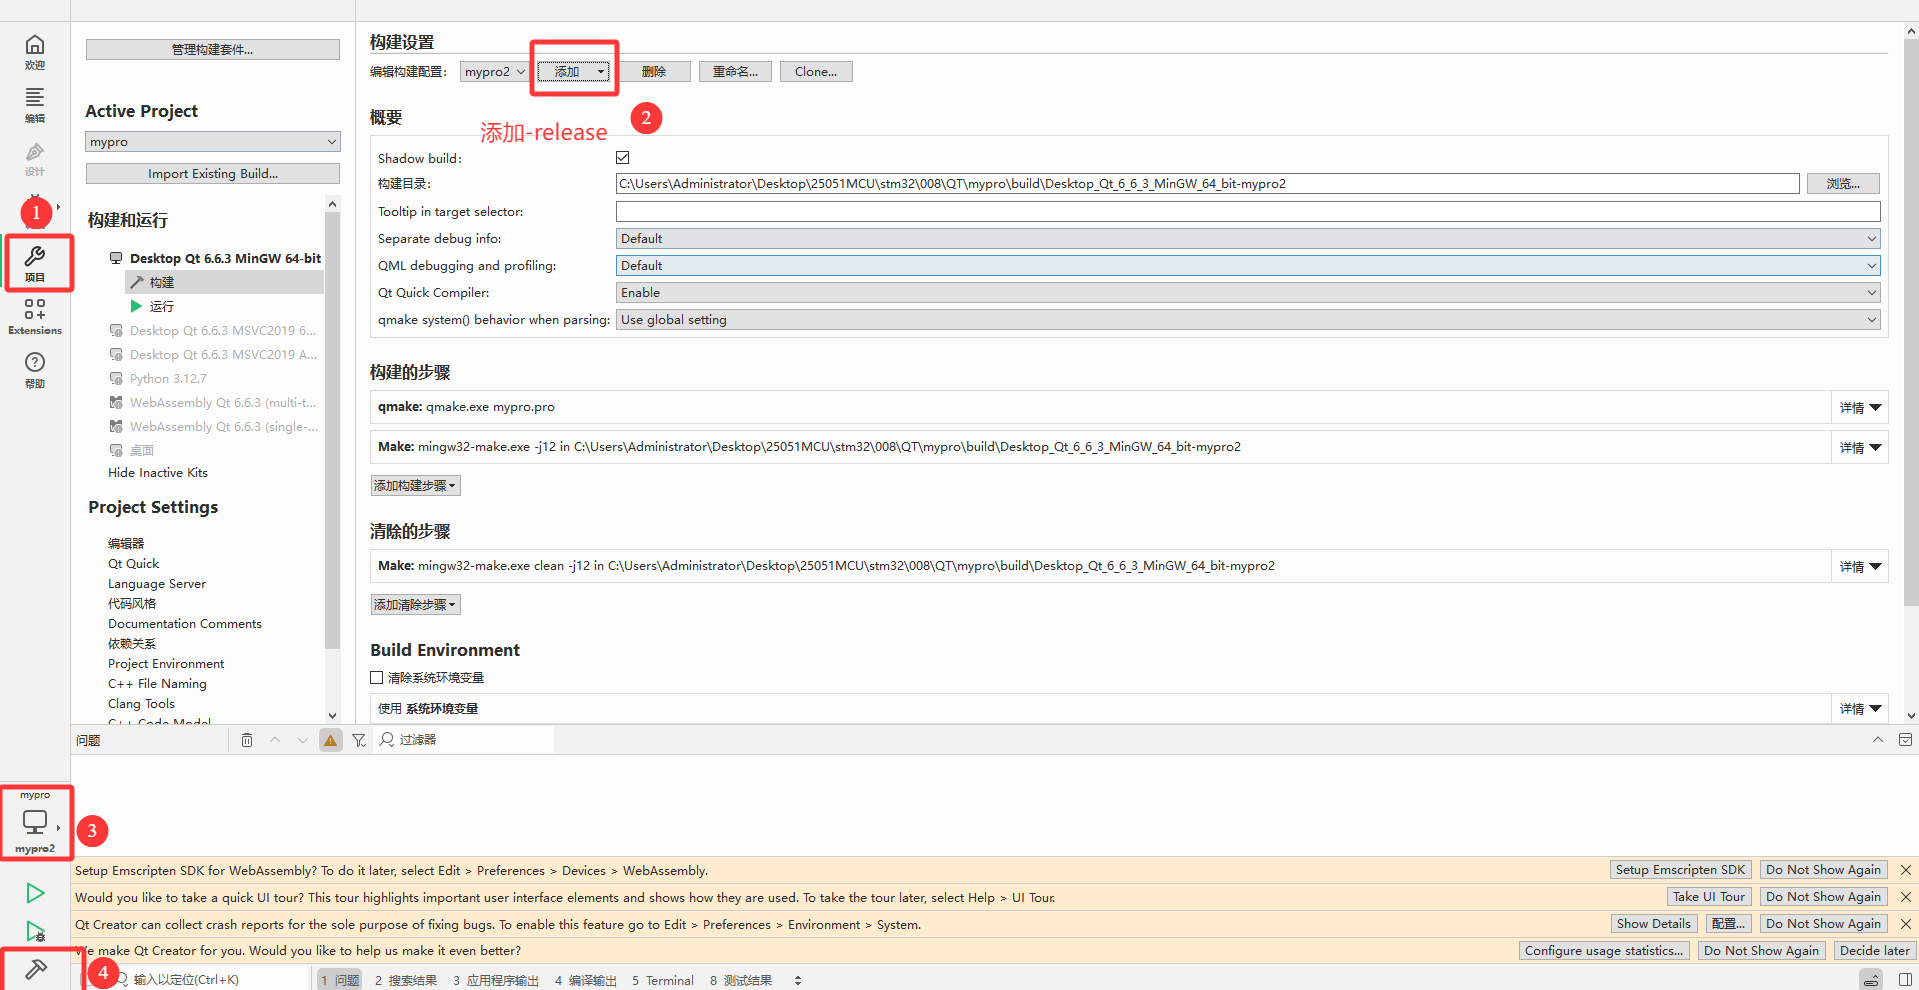The height and width of the screenshot is (990, 1919).
Task: Close the UI tour notification
Action: pyautogui.click(x=1906, y=897)
